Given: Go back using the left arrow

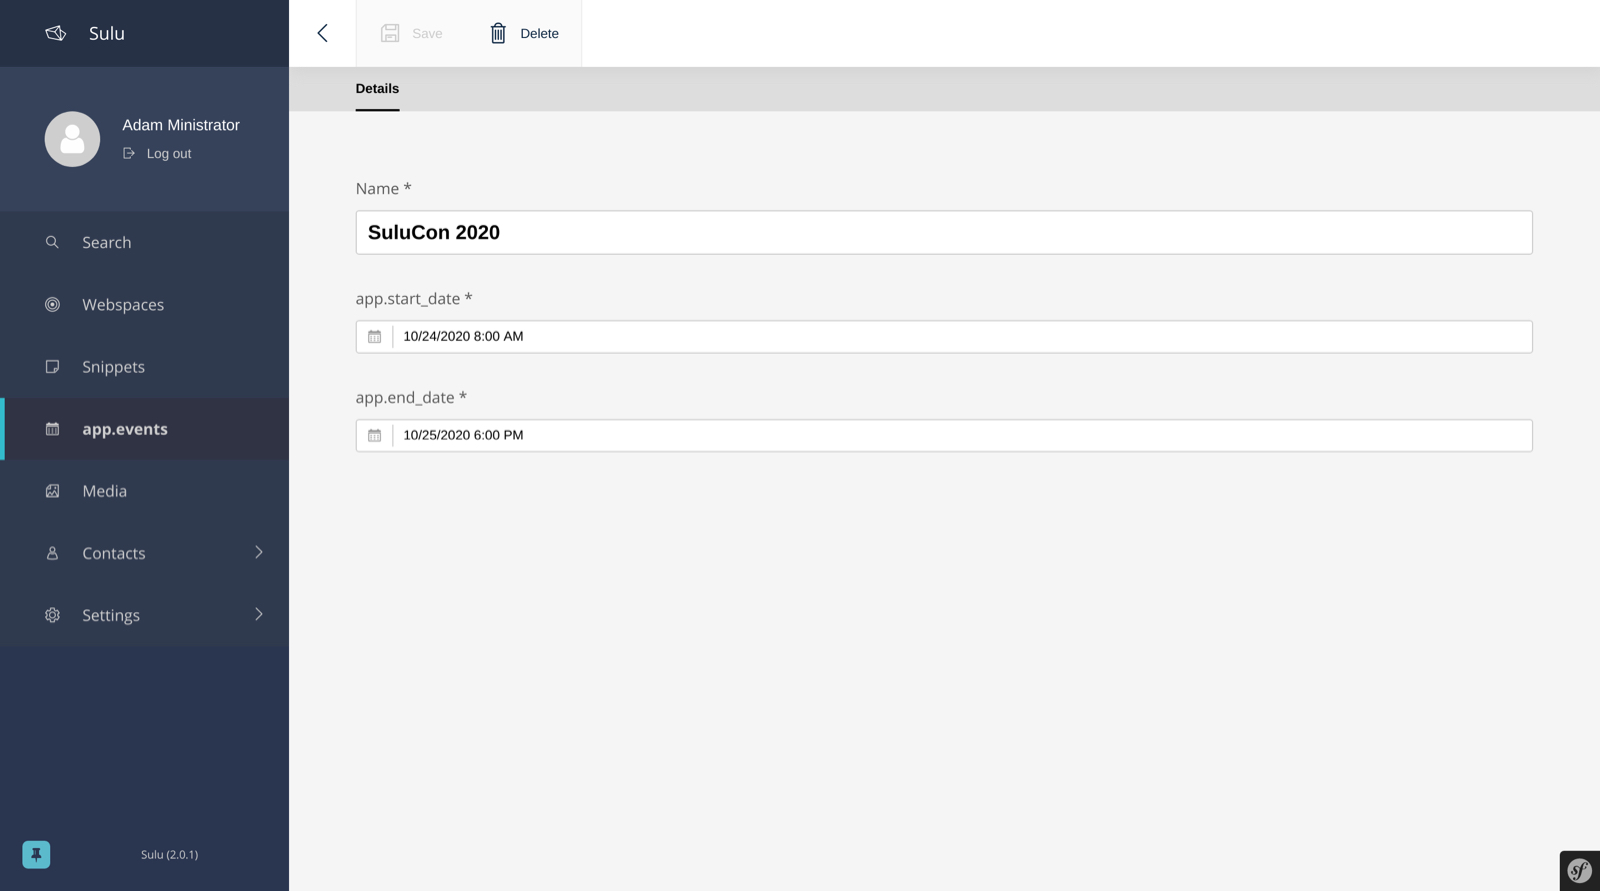Looking at the screenshot, I should pos(322,33).
